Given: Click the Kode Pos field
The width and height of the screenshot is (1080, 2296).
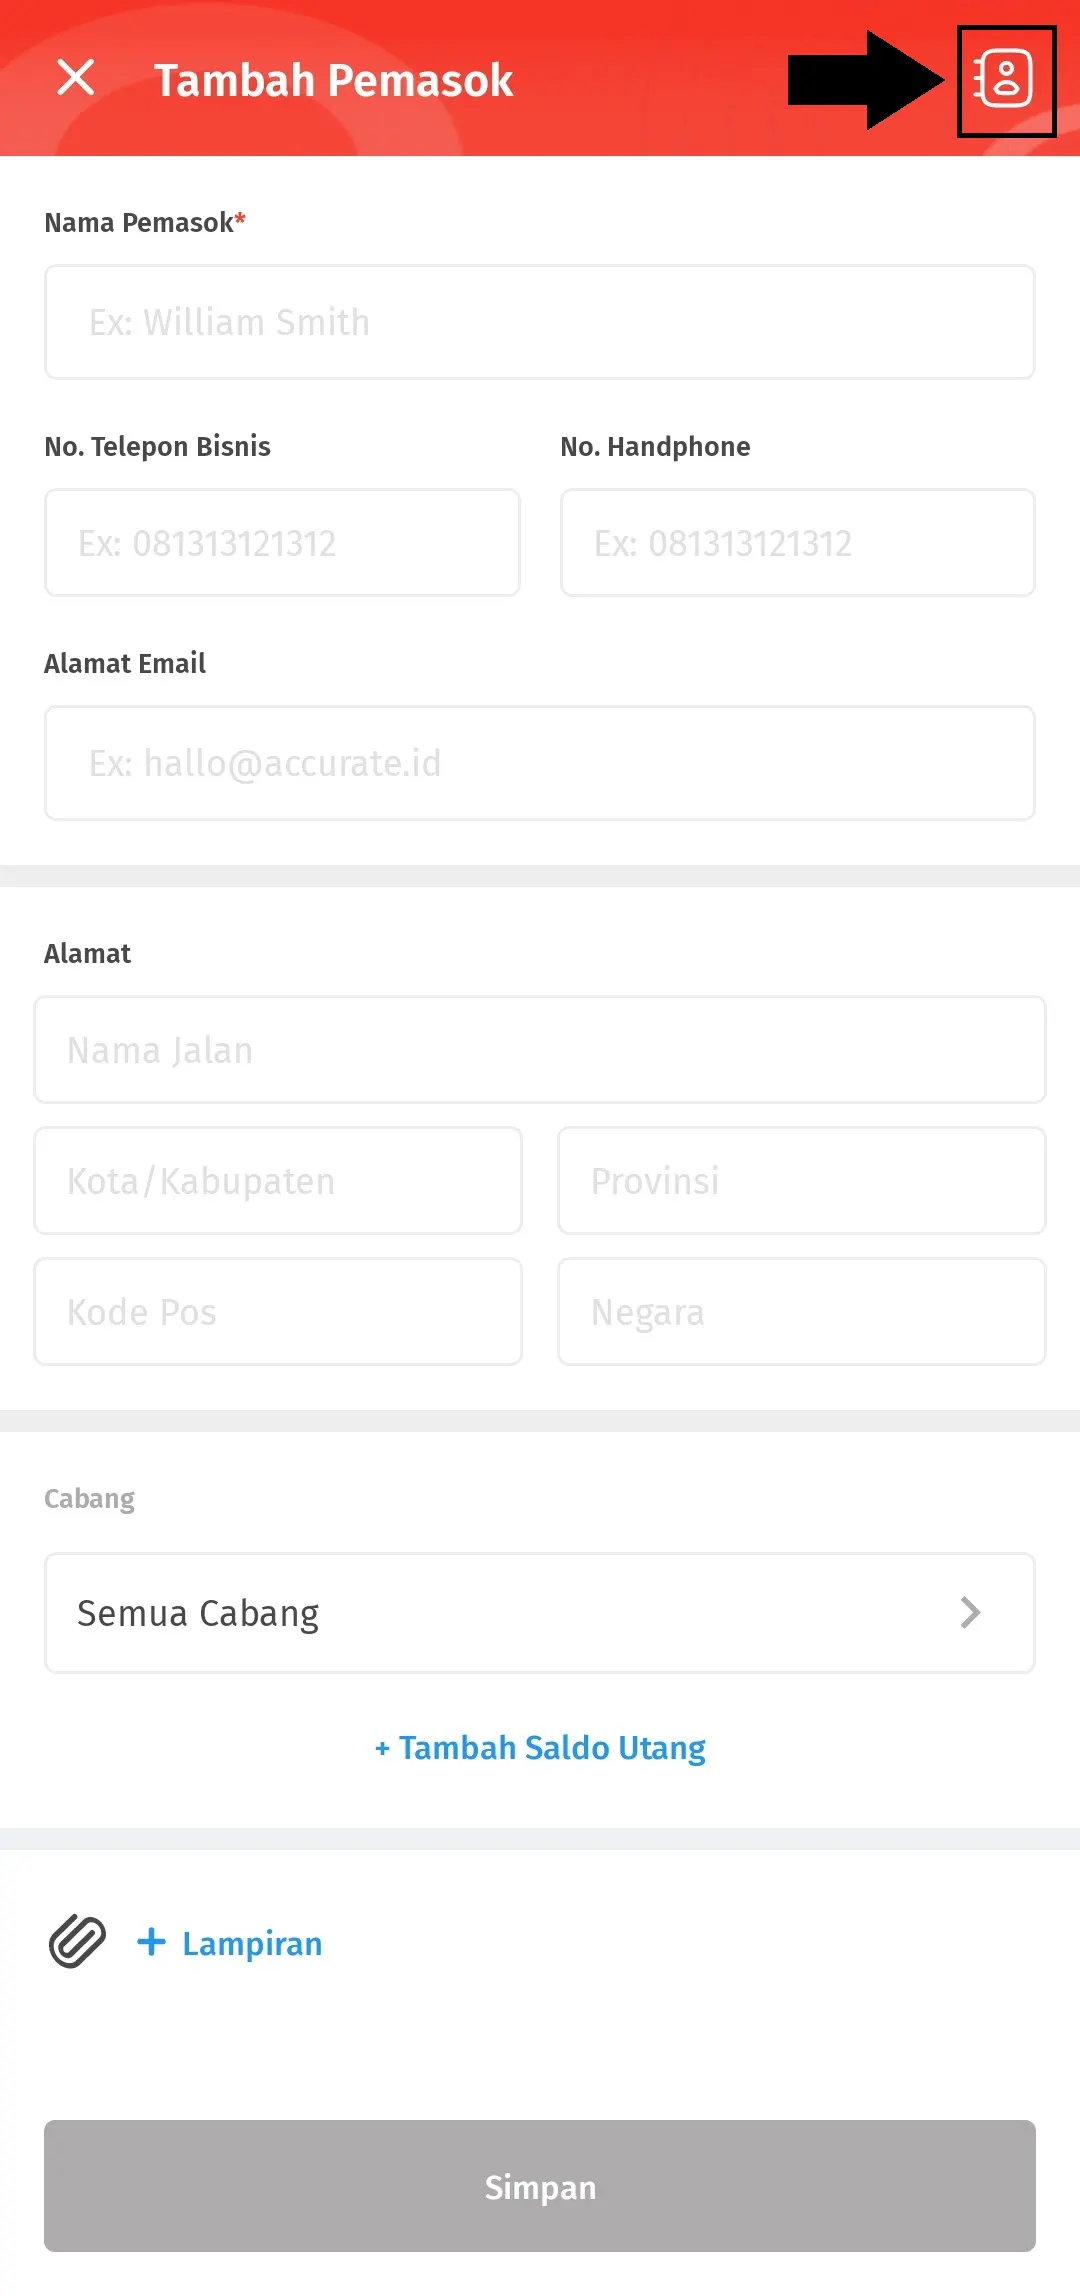Looking at the screenshot, I should tap(278, 1311).
